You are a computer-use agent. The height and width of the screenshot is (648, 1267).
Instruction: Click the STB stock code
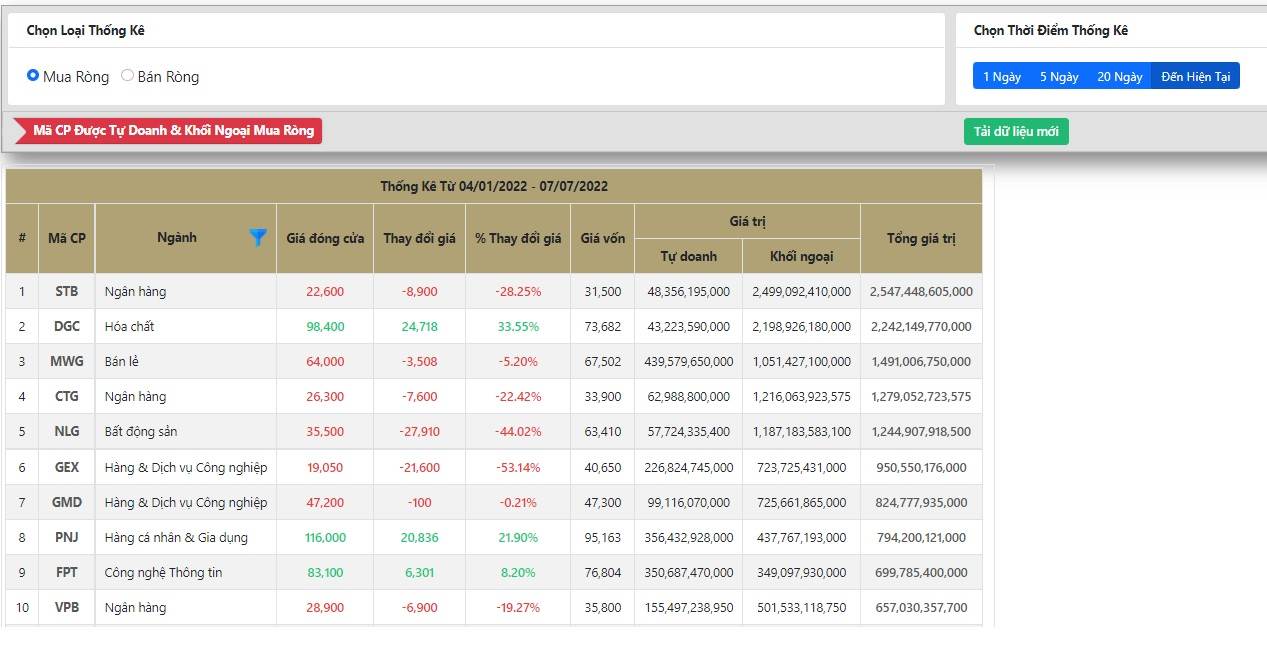coord(67,292)
